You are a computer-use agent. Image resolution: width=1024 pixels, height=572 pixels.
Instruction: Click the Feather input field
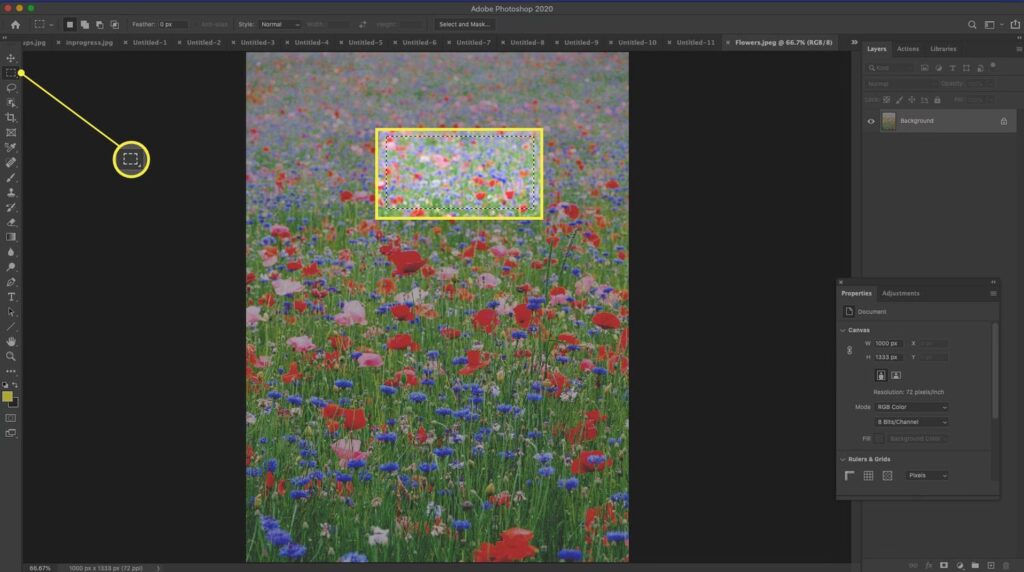pos(172,24)
